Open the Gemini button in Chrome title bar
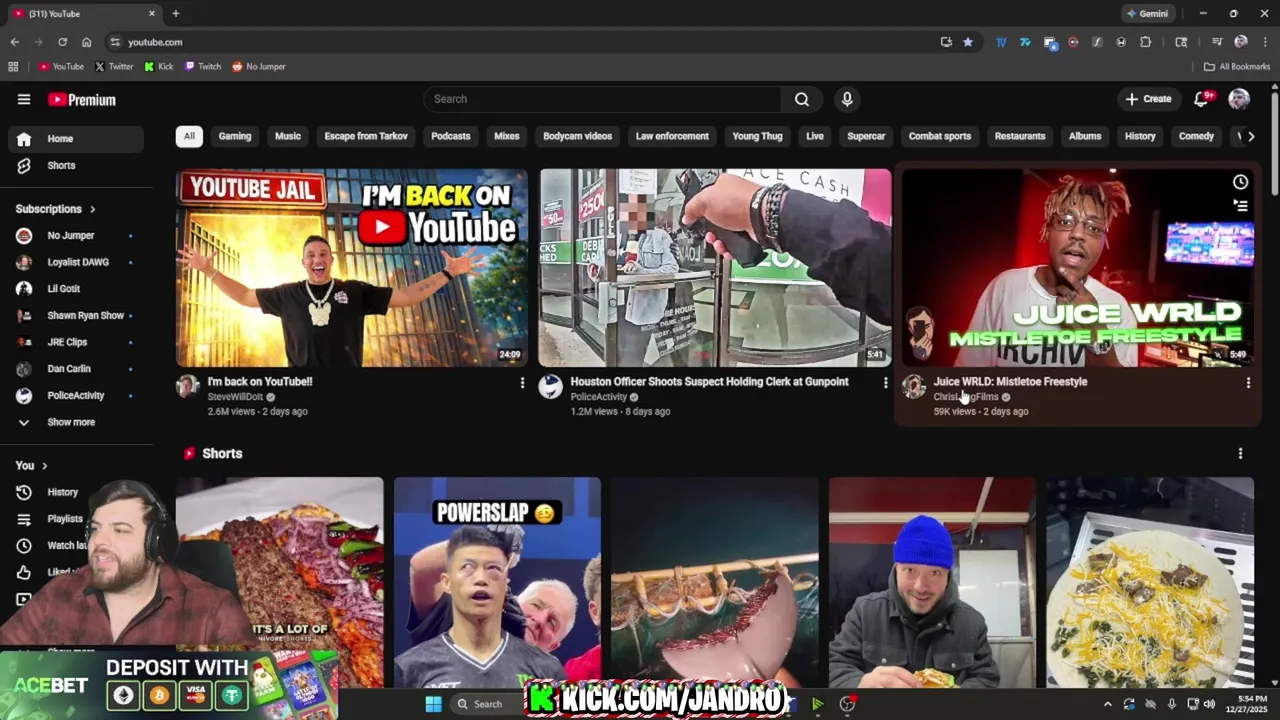This screenshot has height=720, width=1280. (1147, 13)
